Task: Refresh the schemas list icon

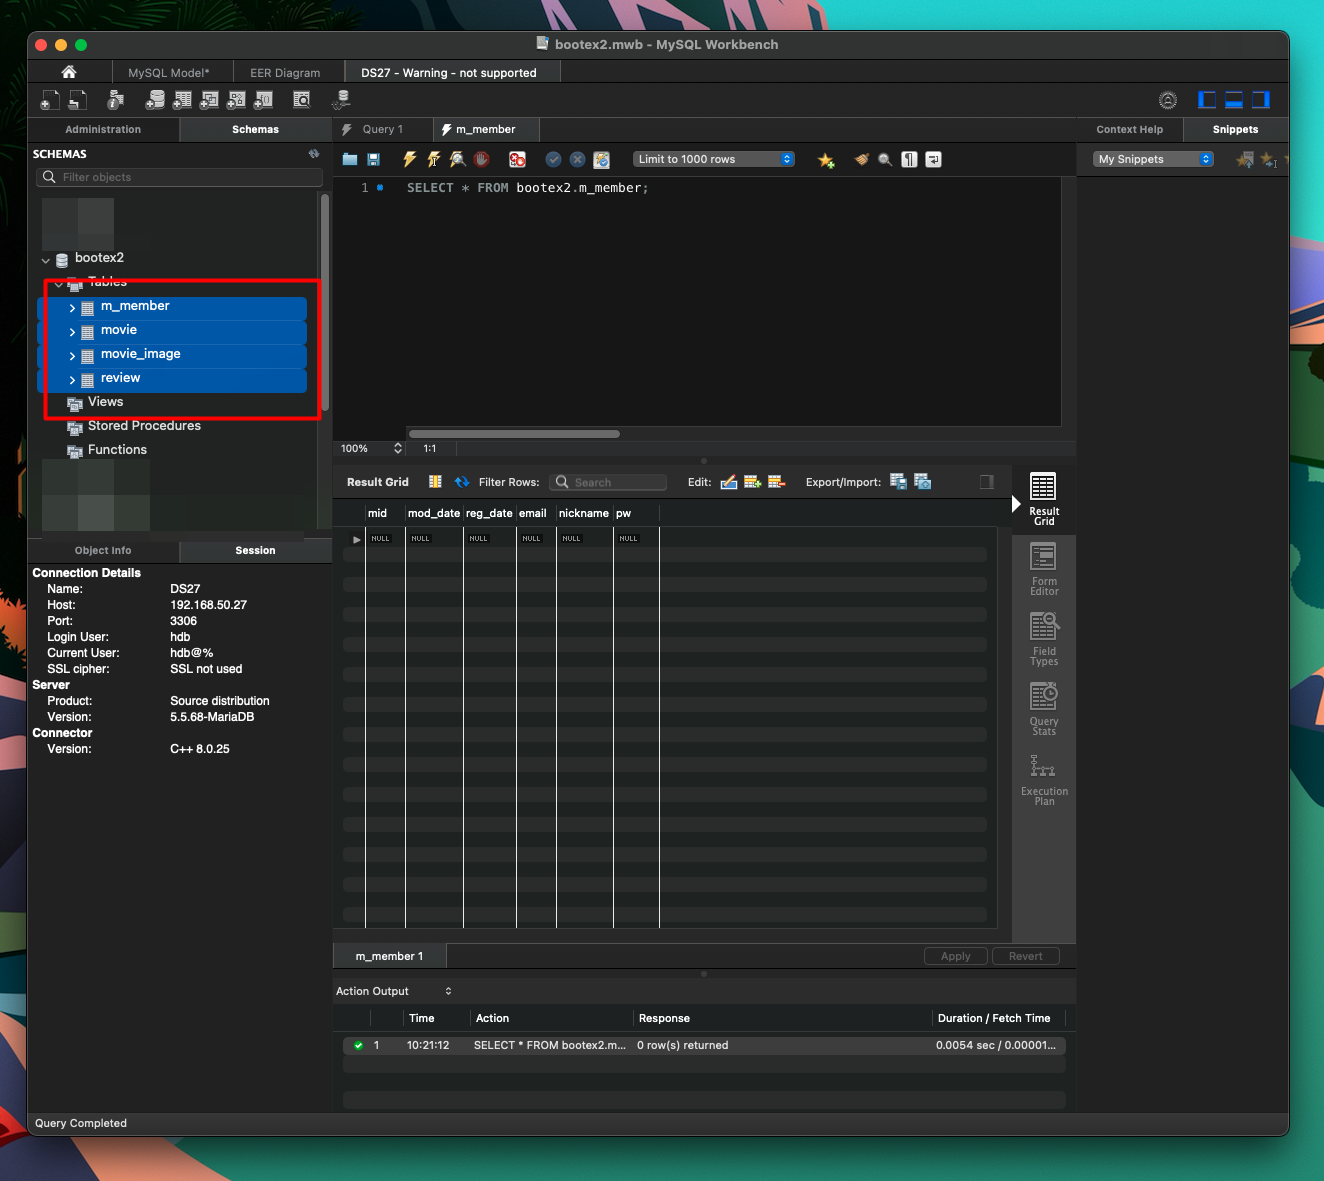Action: pyautogui.click(x=314, y=154)
